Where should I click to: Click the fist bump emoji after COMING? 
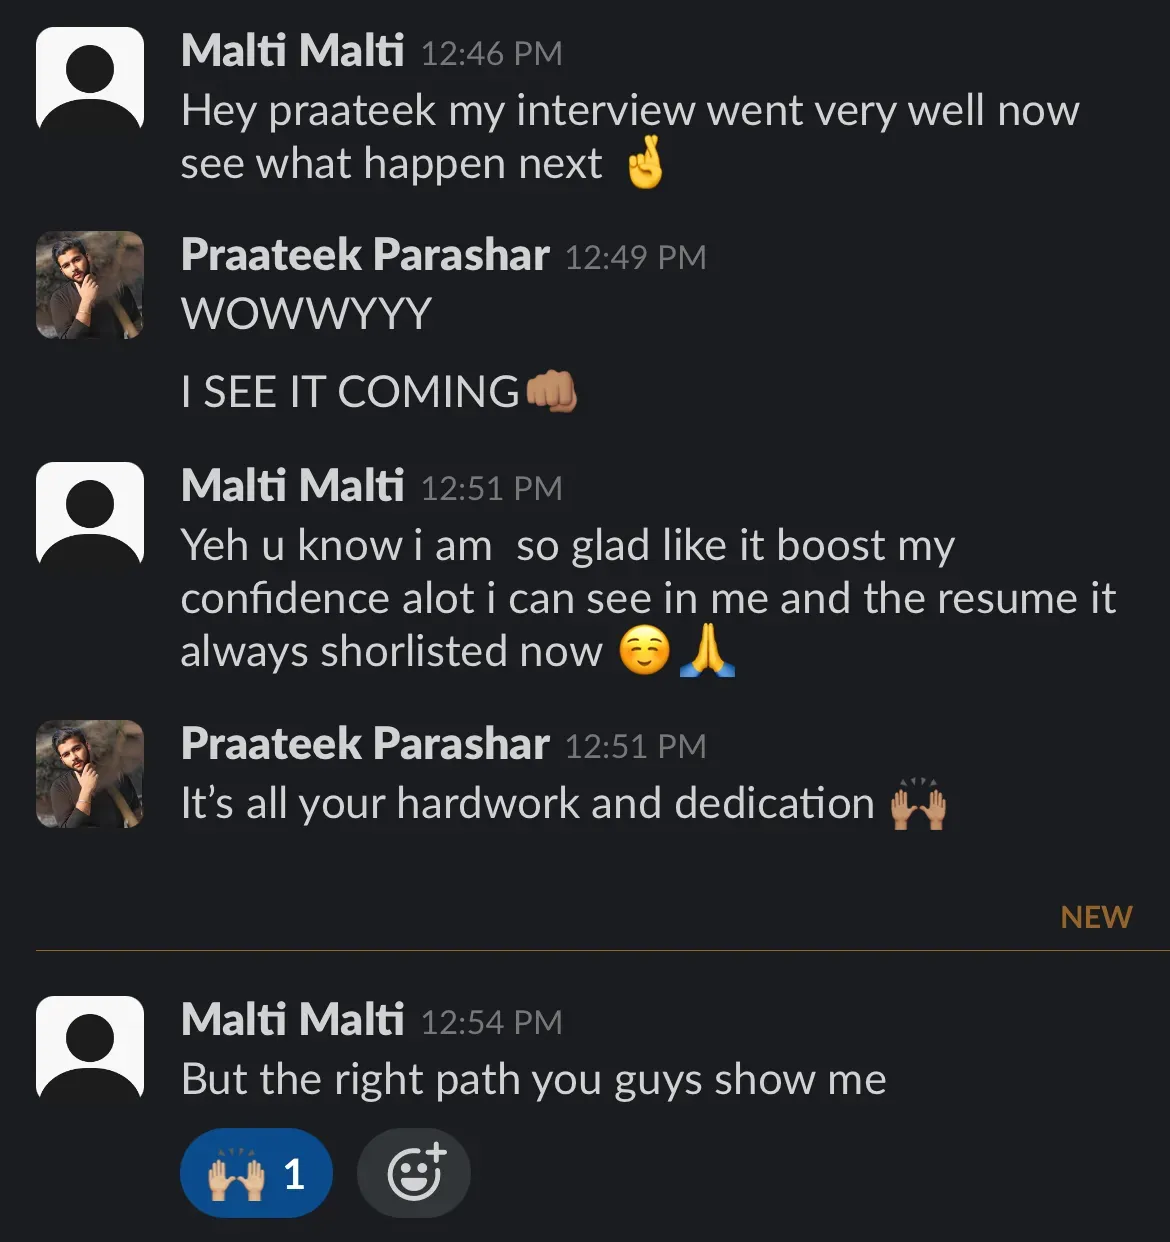tap(552, 391)
